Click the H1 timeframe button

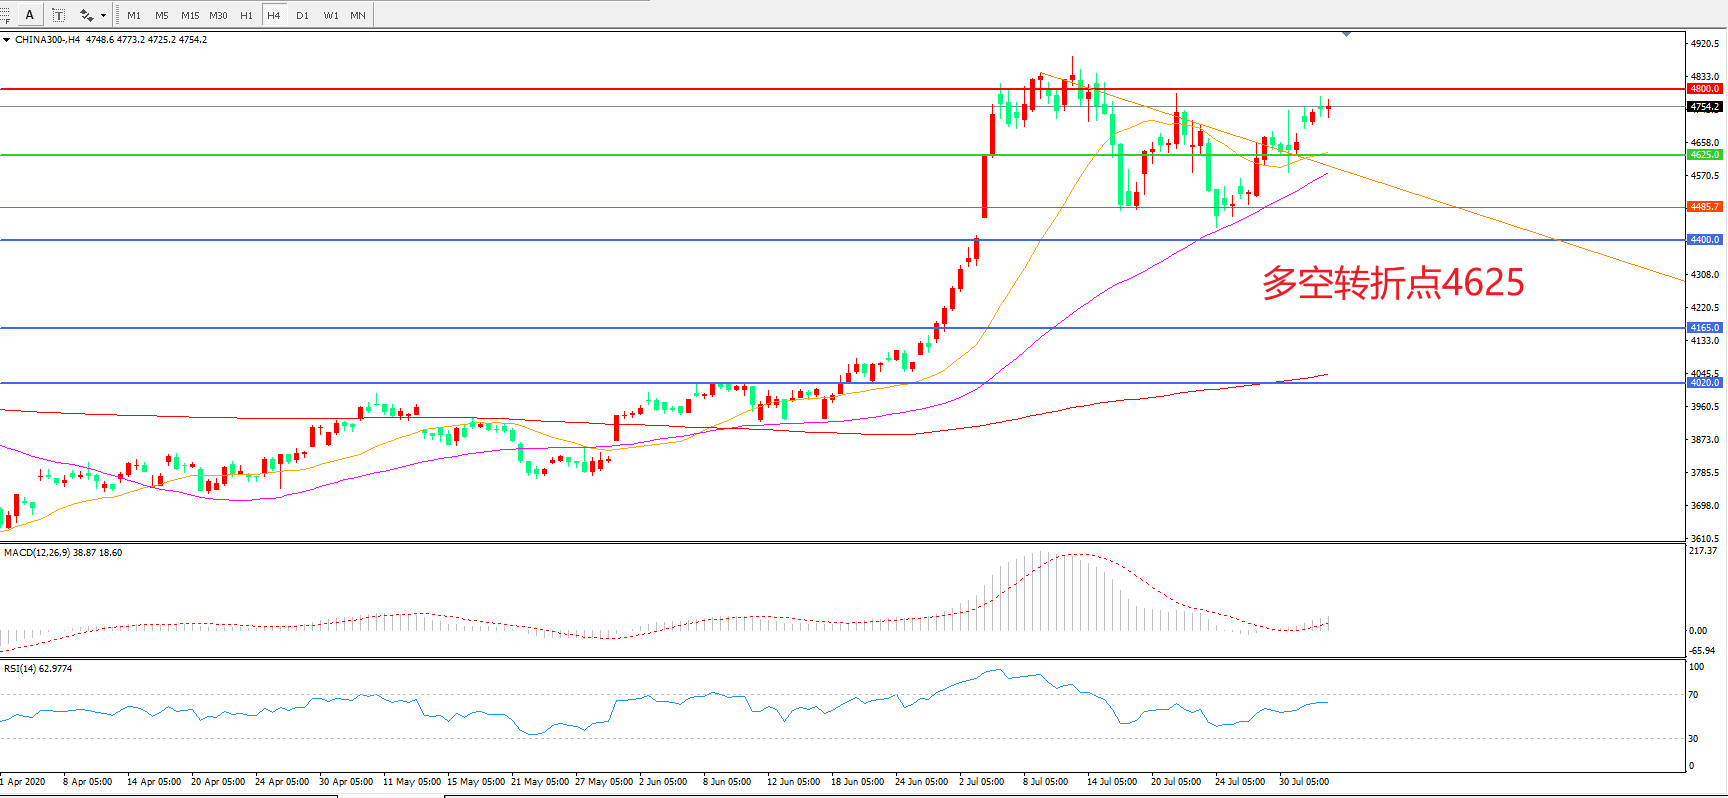[246, 15]
